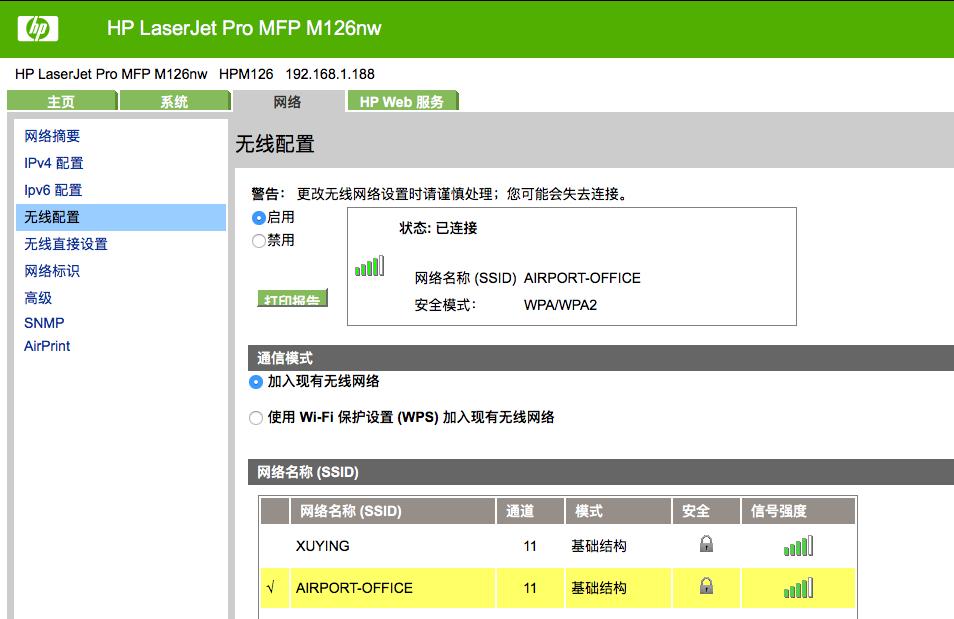The width and height of the screenshot is (954, 619).
Task: Select 加入现有无线网络 communication mode
Action: coord(258,381)
